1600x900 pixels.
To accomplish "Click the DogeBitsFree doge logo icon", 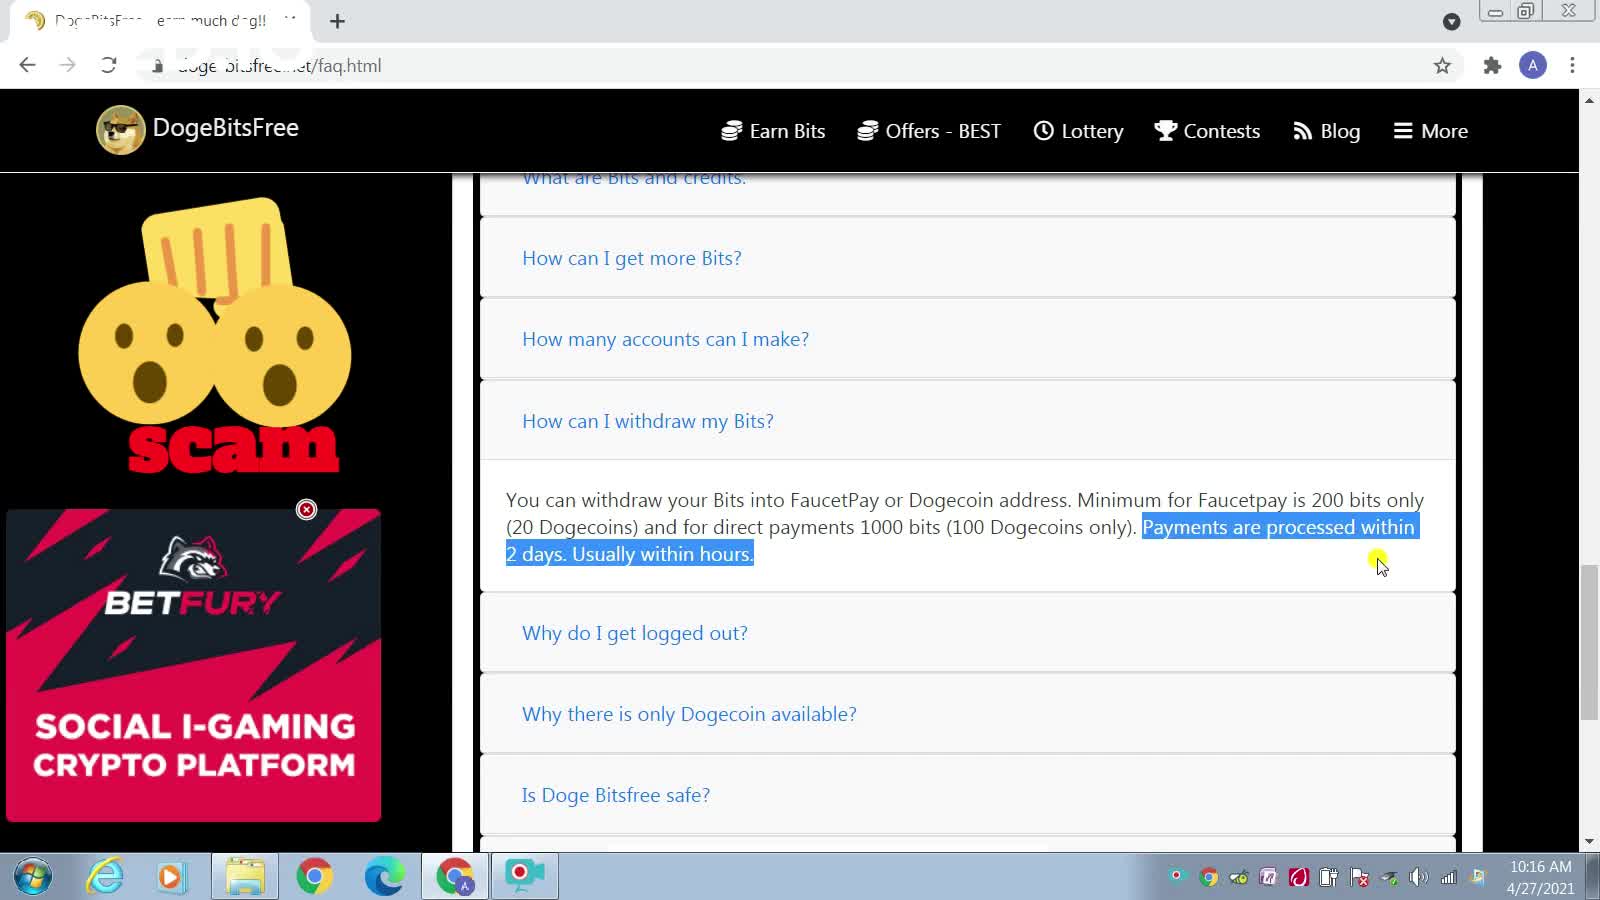I will point(120,130).
